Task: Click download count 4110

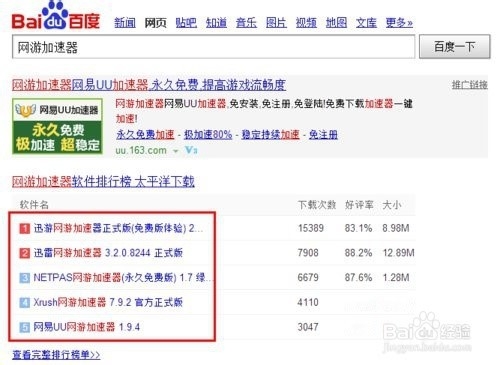Action: [308, 302]
